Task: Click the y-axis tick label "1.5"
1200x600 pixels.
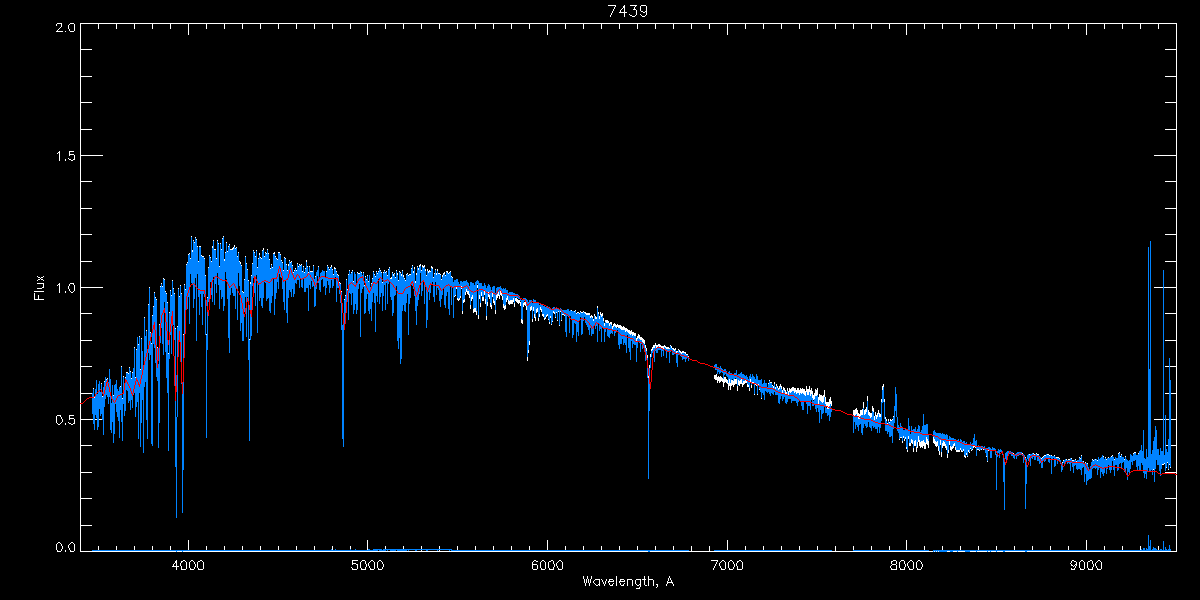Action: [65, 157]
